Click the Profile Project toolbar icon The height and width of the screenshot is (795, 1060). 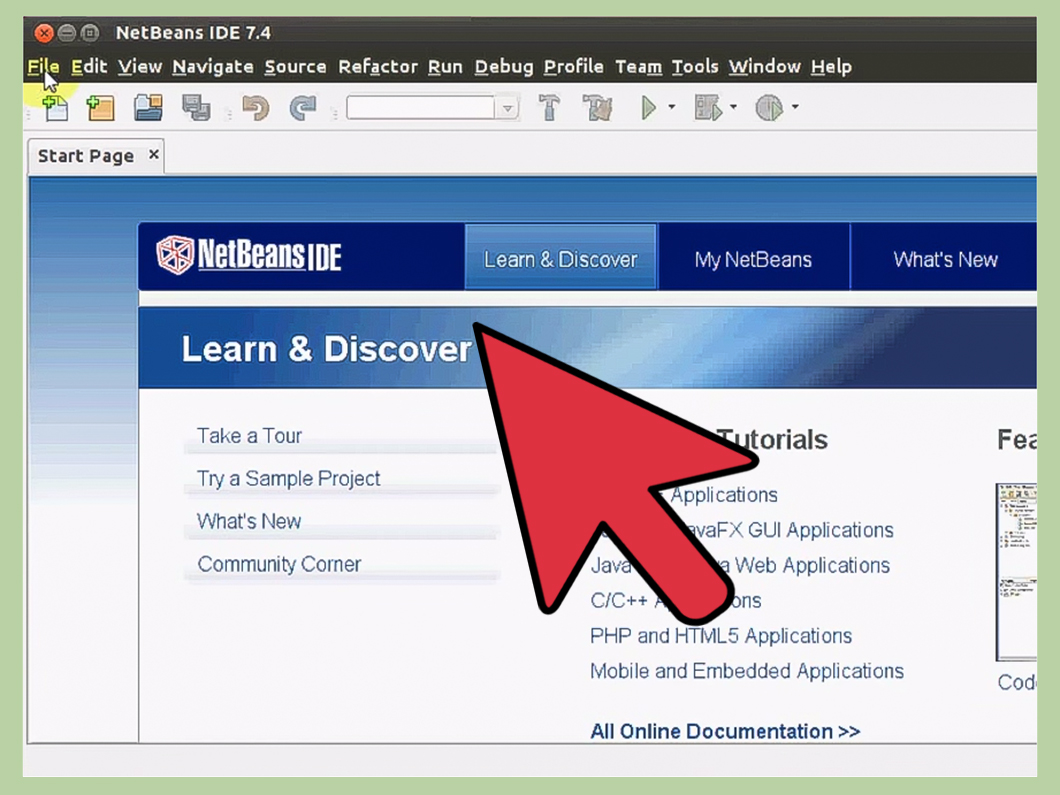[769, 107]
